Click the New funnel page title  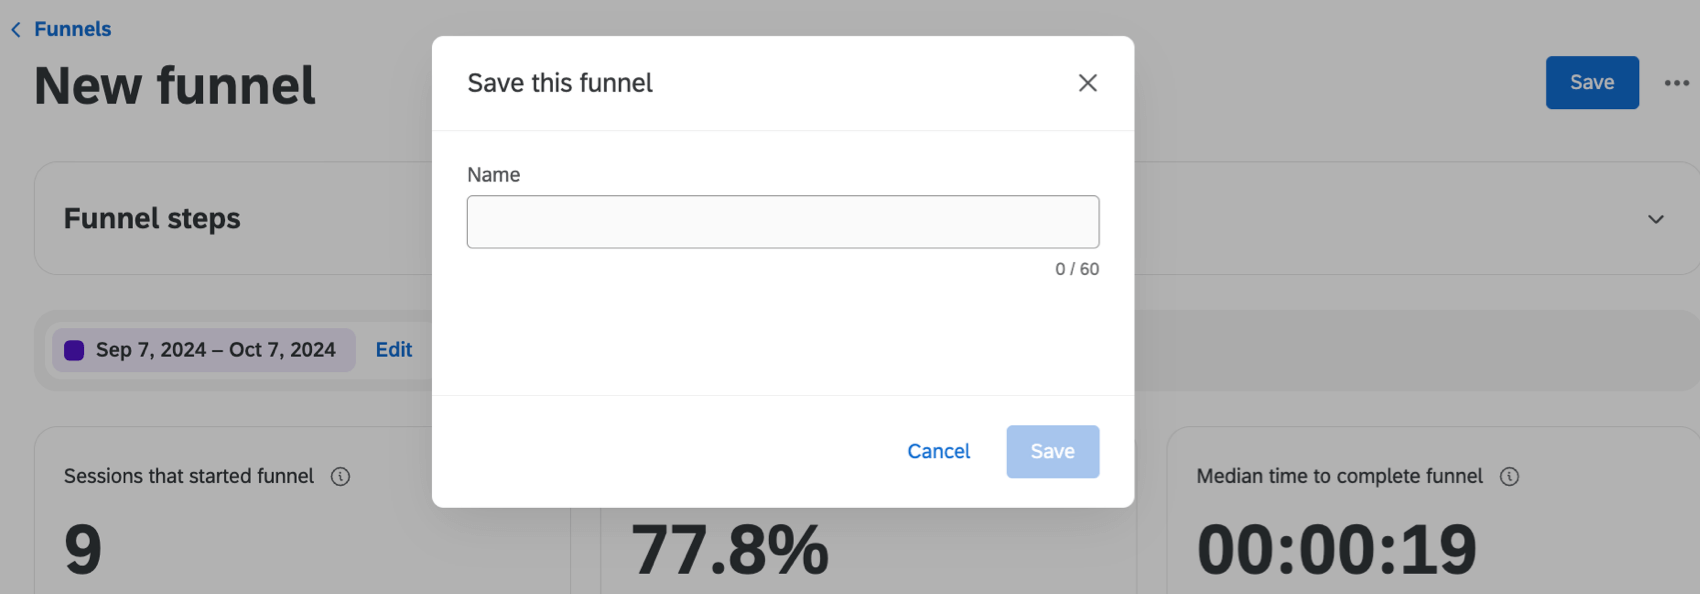point(174,85)
